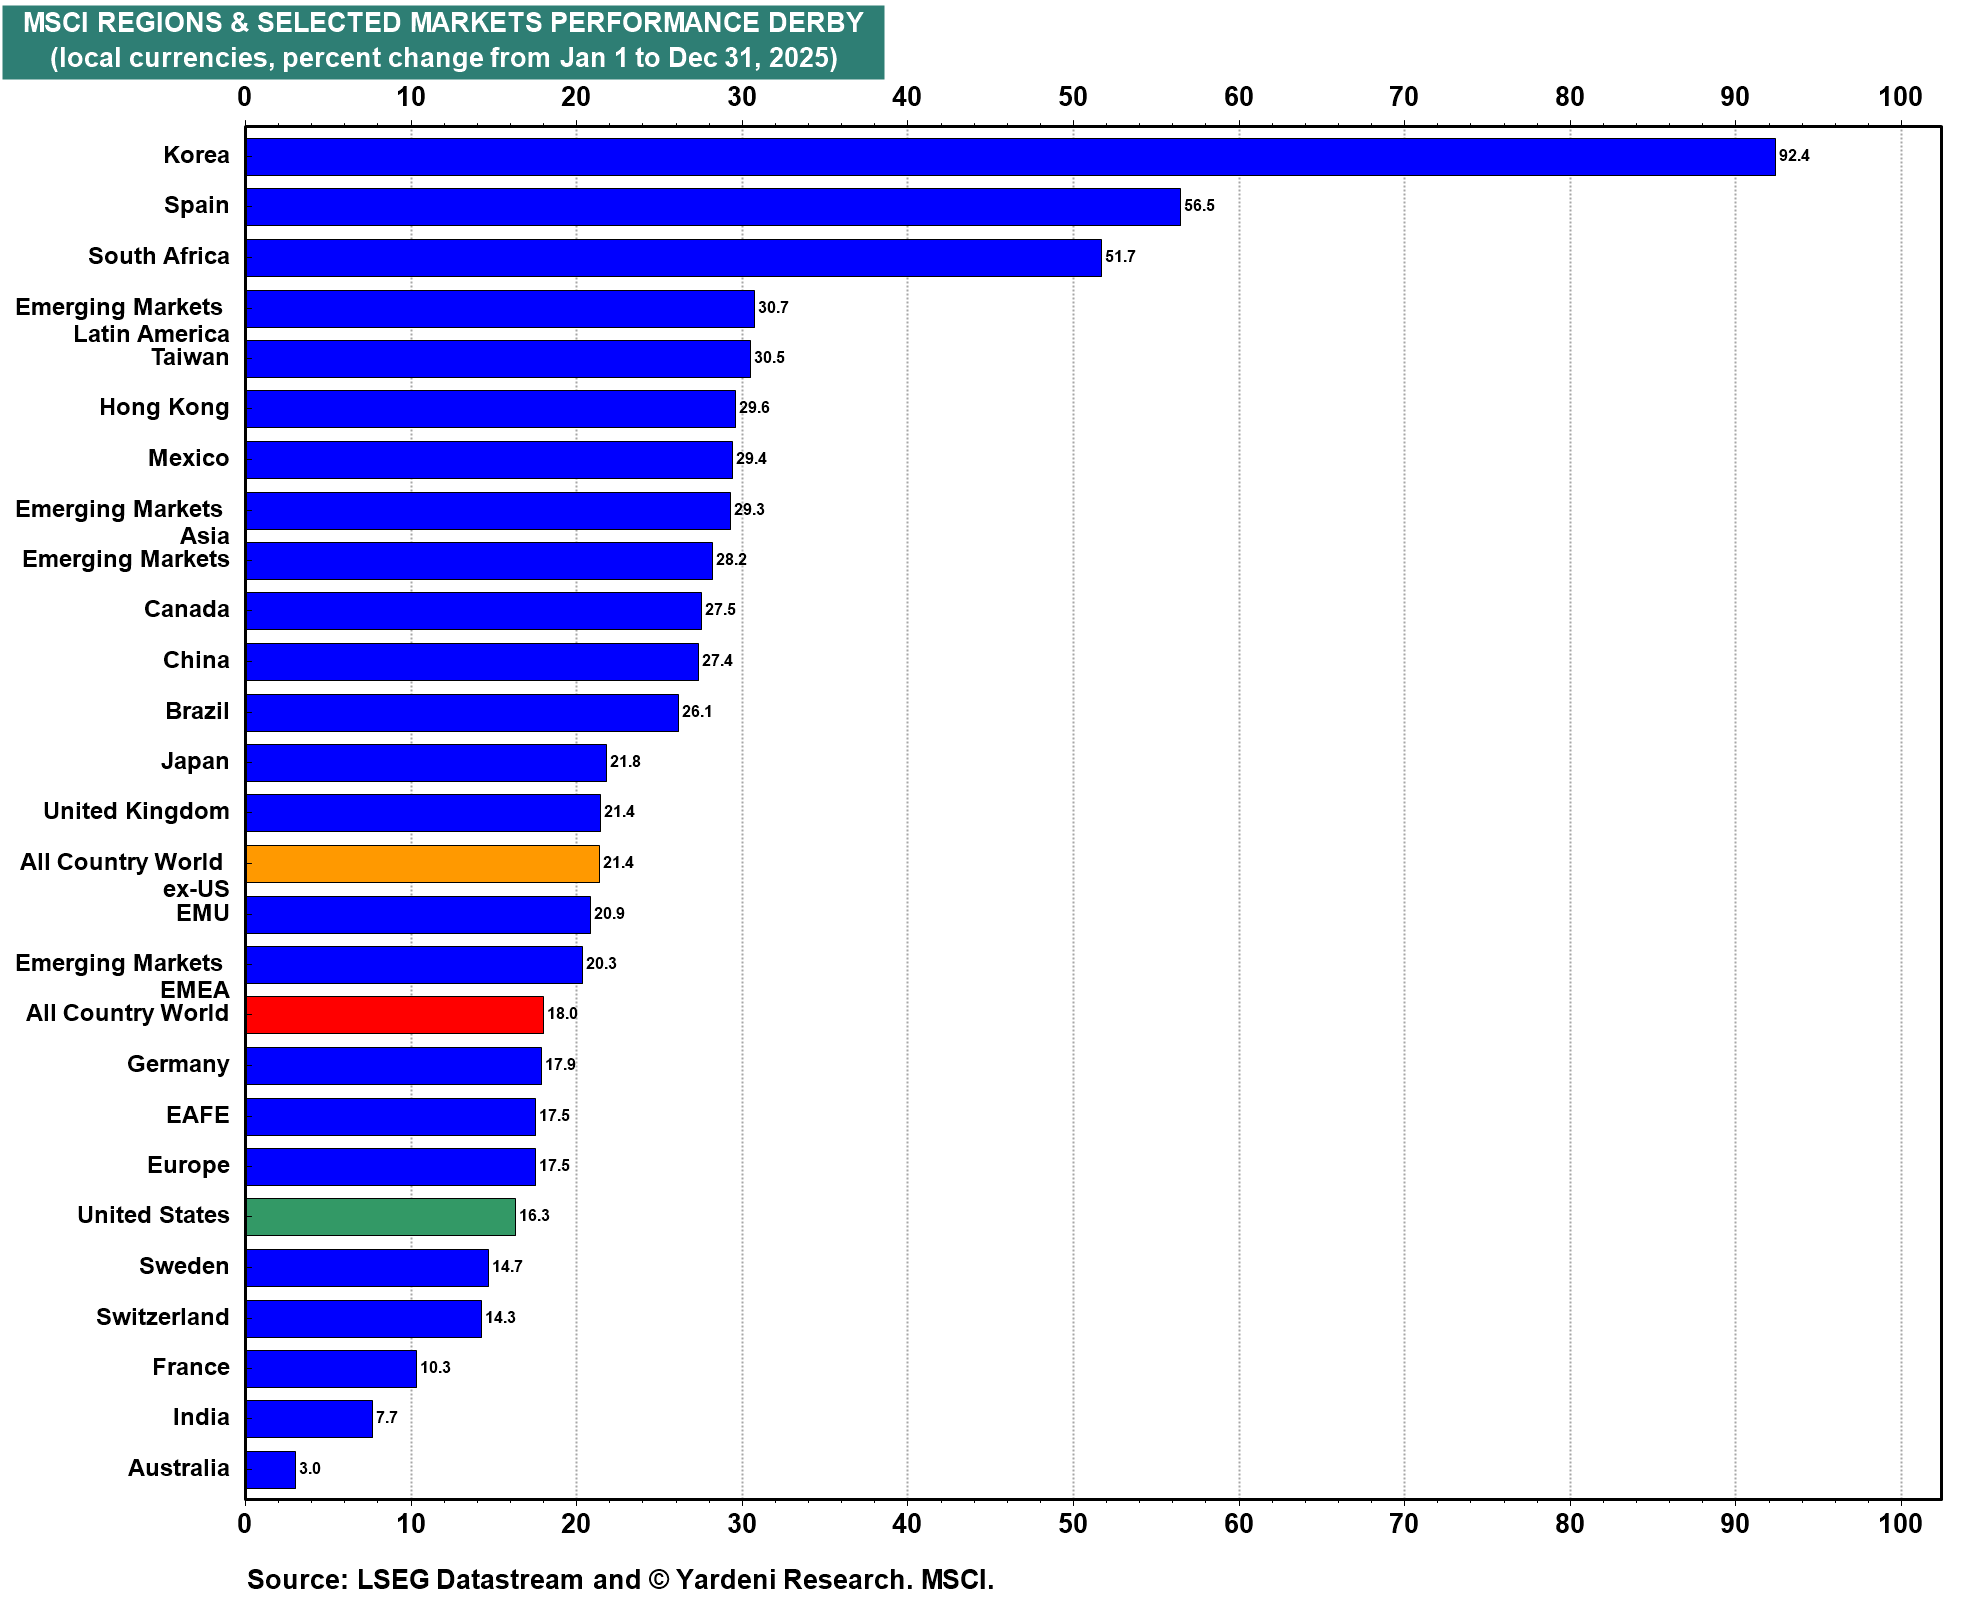Click the Taiwan label
This screenshot has width=1980, height=1600.
[190, 358]
